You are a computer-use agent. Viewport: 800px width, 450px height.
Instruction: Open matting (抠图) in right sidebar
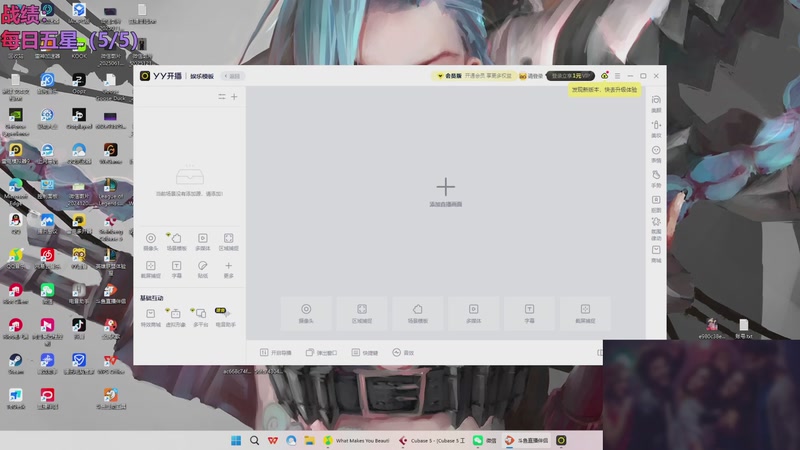[656, 204]
